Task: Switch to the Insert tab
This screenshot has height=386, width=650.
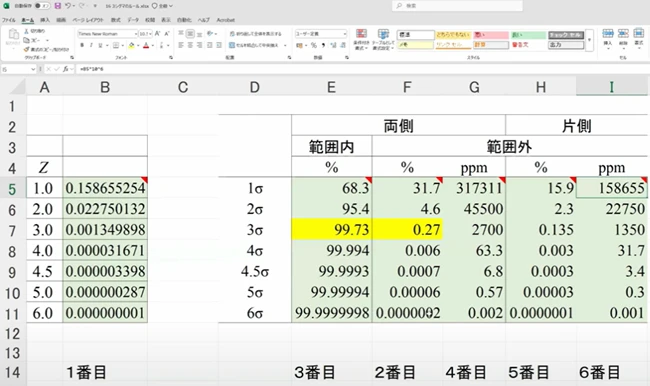Action: pos(45,20)
